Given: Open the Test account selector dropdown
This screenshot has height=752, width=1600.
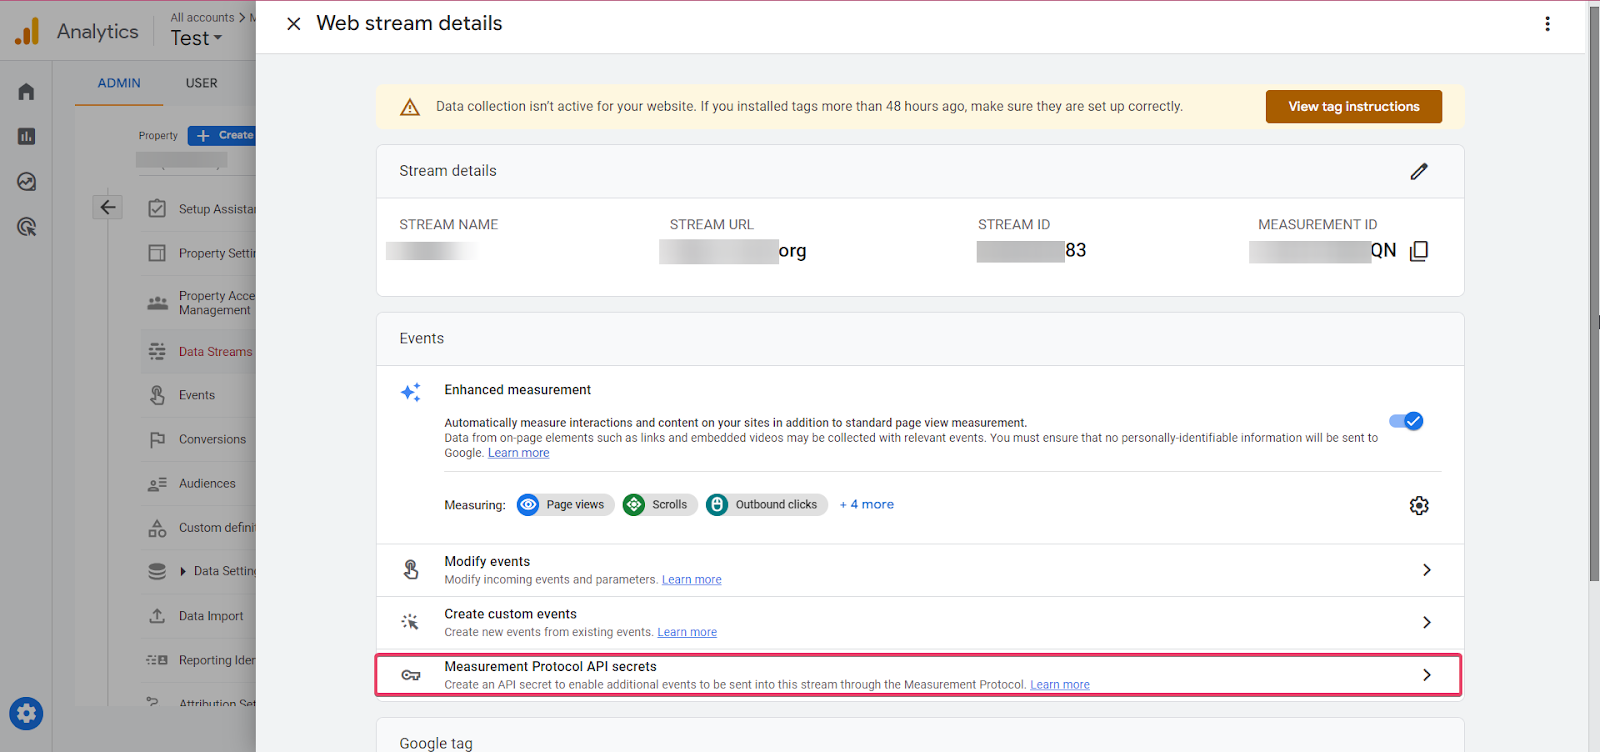Looking at the screenshot, I should coord(196,38).
